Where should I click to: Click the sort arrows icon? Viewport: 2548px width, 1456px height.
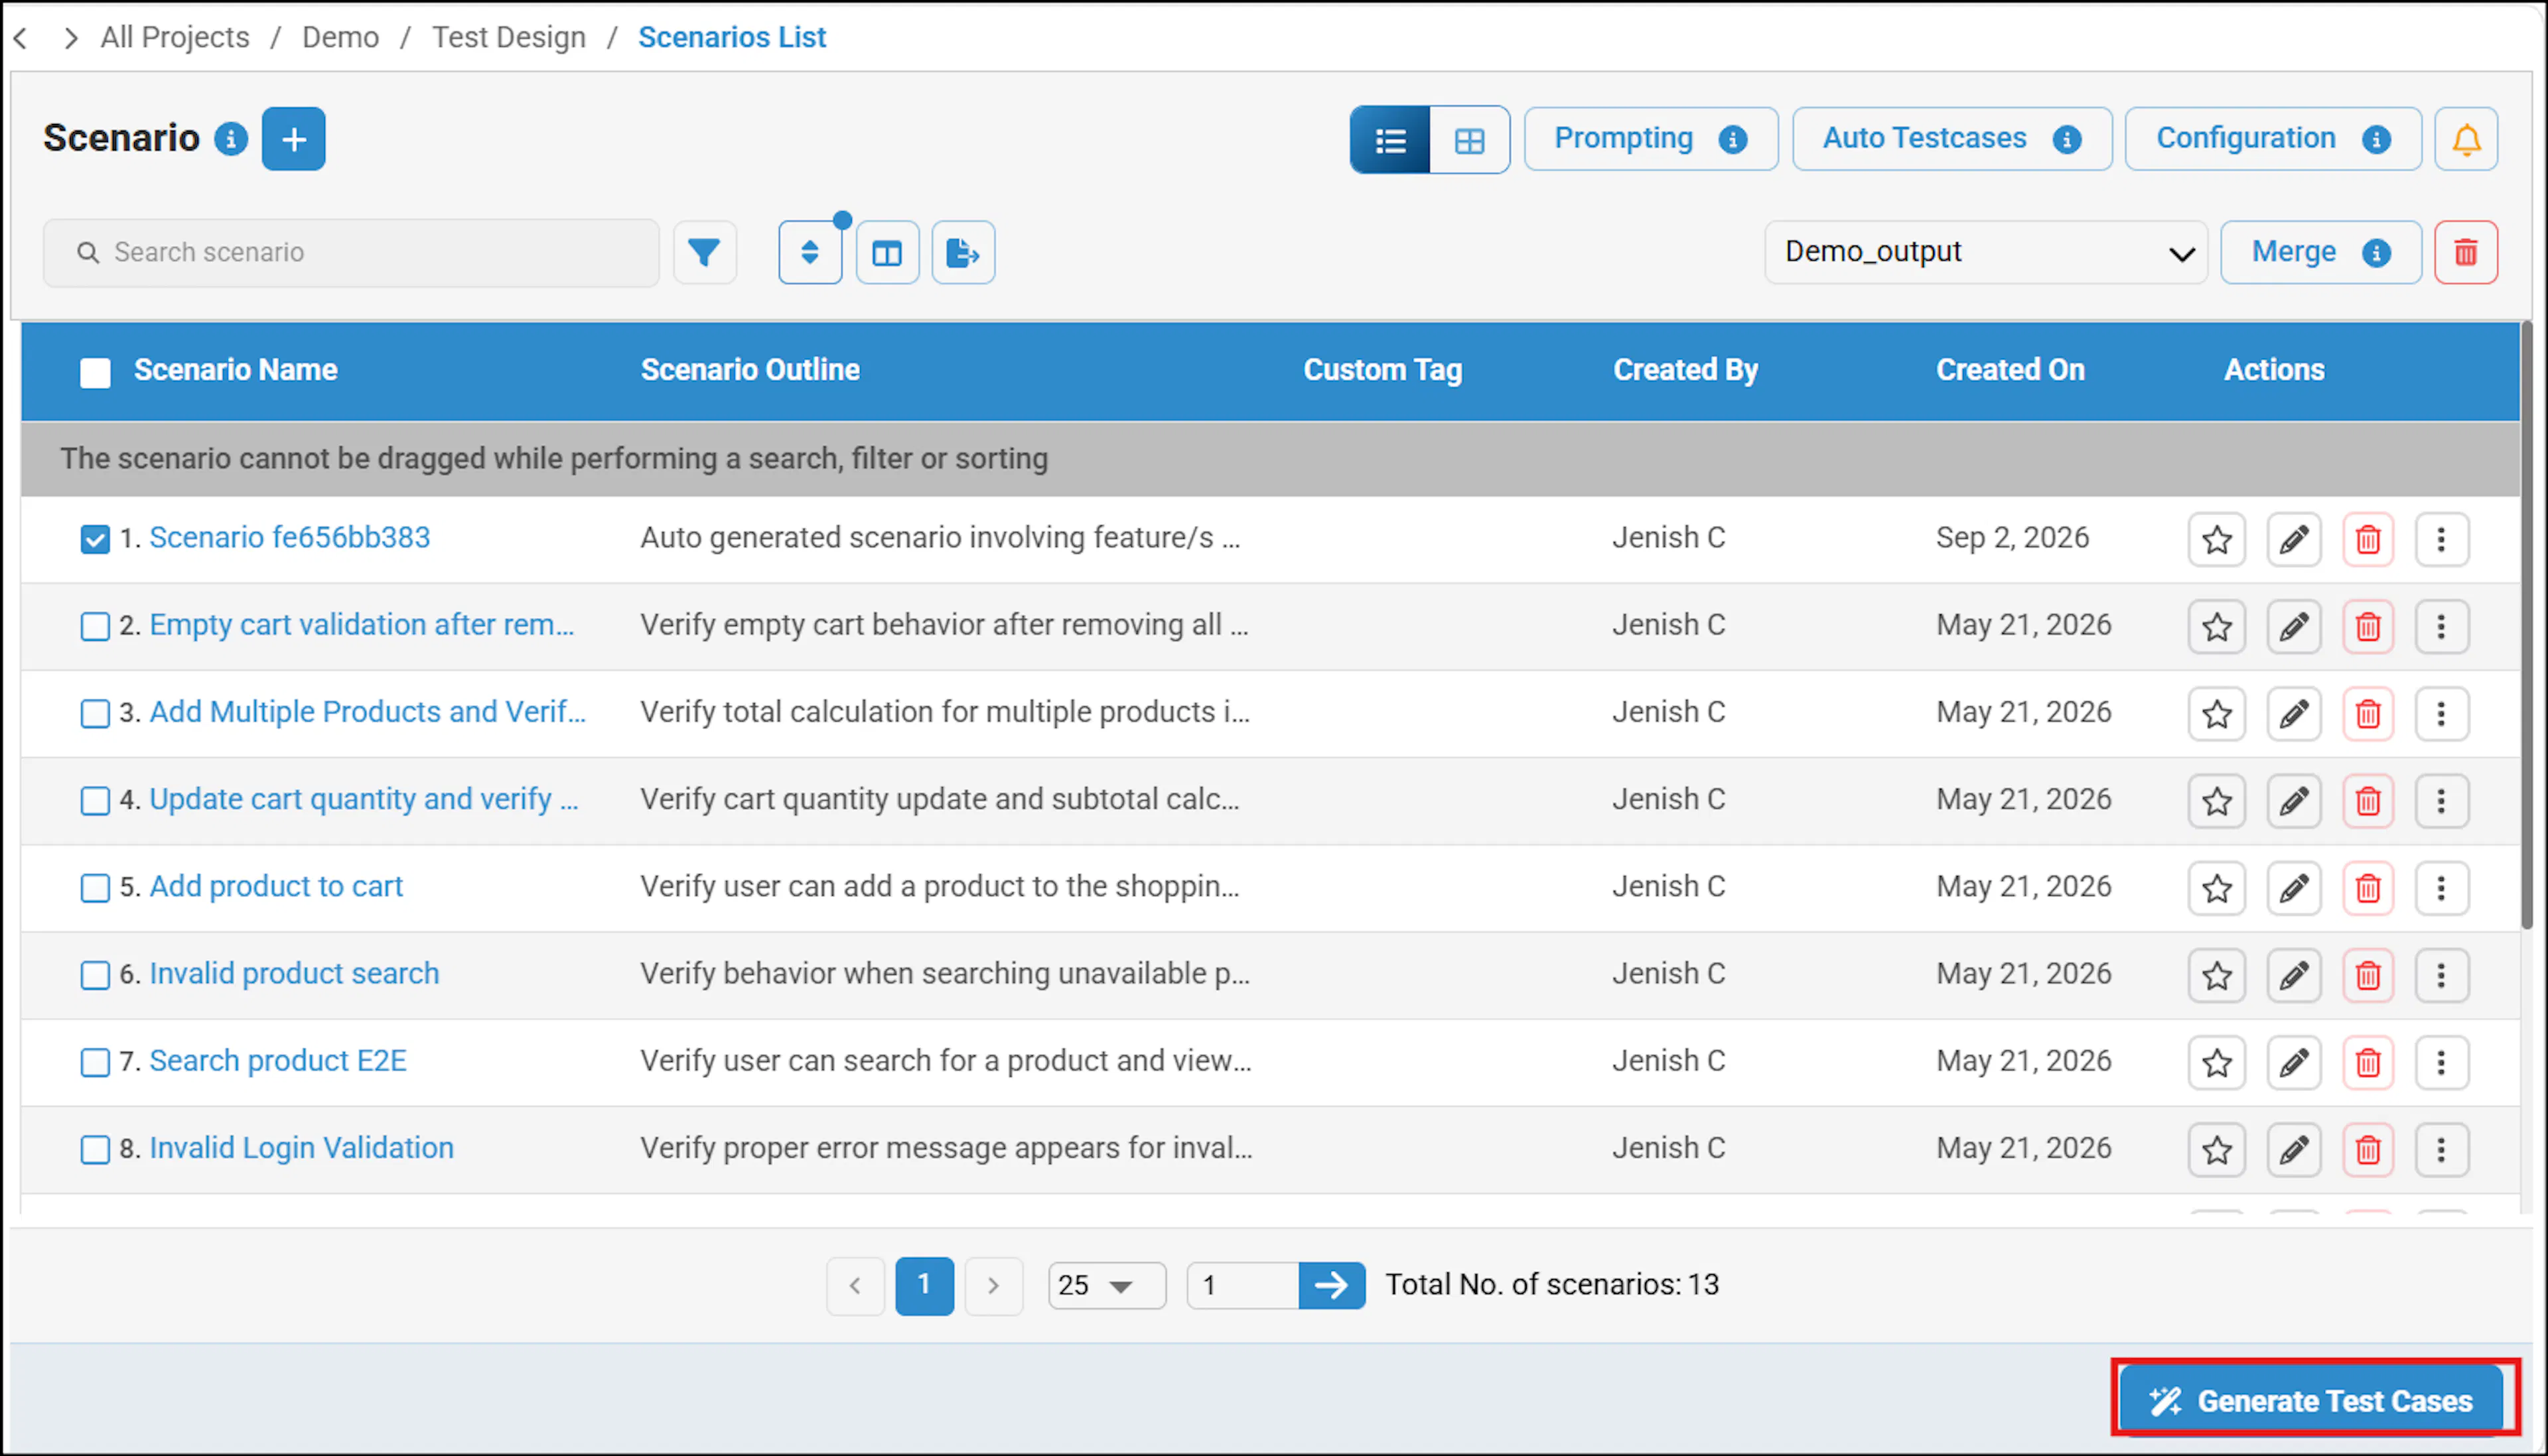(810, 253)
